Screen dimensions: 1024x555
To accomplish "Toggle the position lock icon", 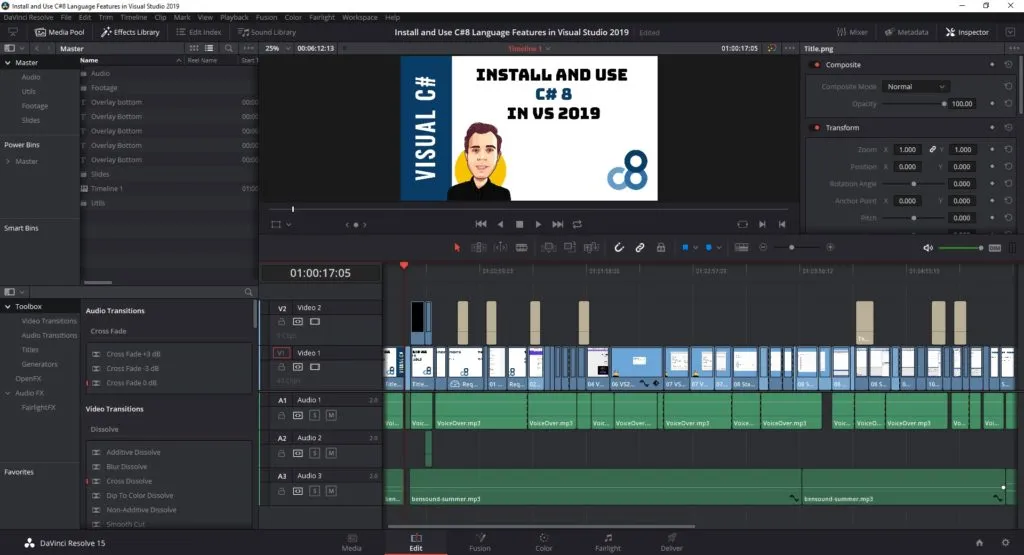I will (661, 247).
